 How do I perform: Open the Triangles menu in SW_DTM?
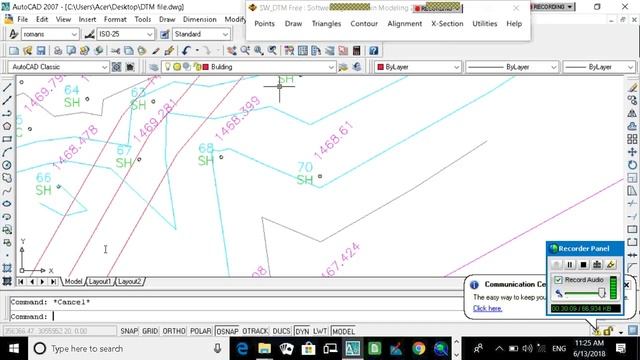(x=326, y=24)
